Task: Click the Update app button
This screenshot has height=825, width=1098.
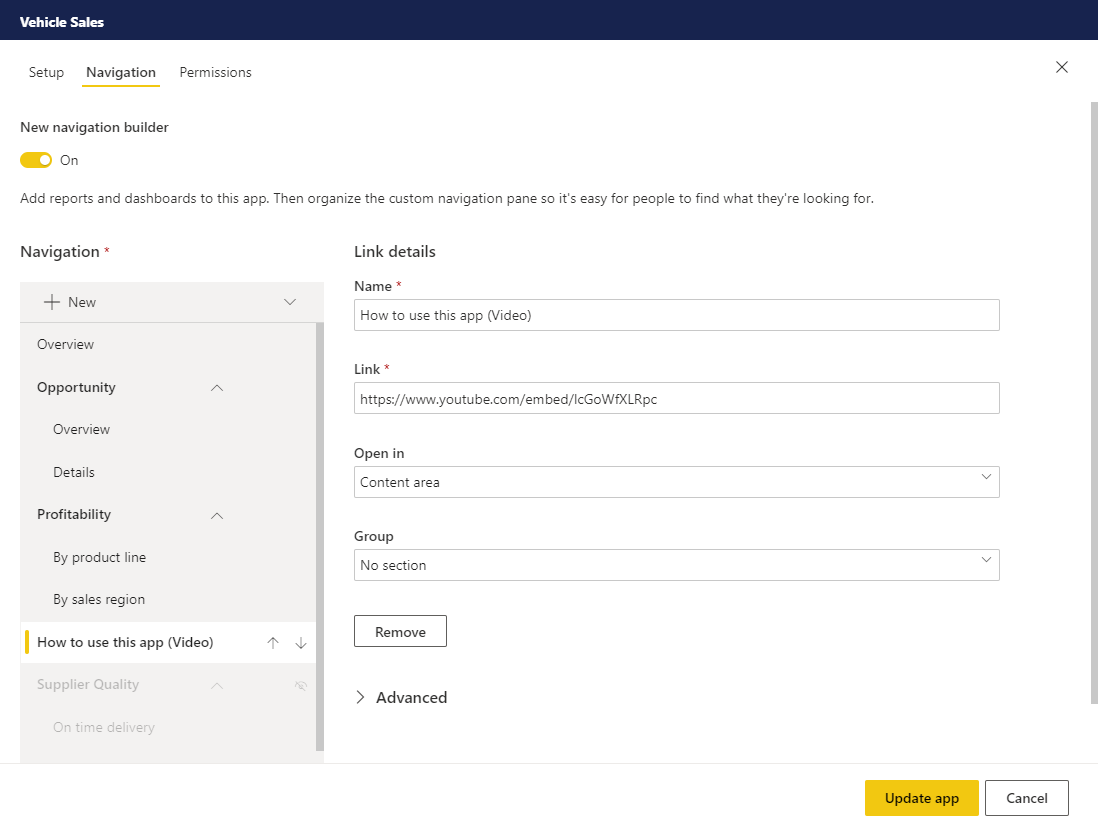Action: click(x=921, y=797)
